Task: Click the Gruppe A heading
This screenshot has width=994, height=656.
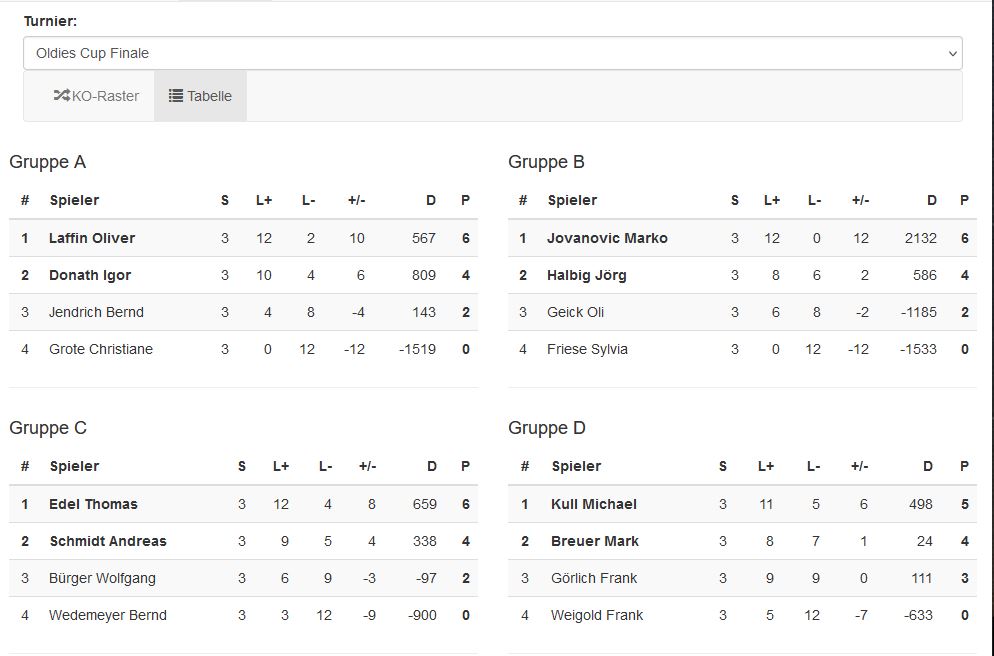Action: pos(48,162)
